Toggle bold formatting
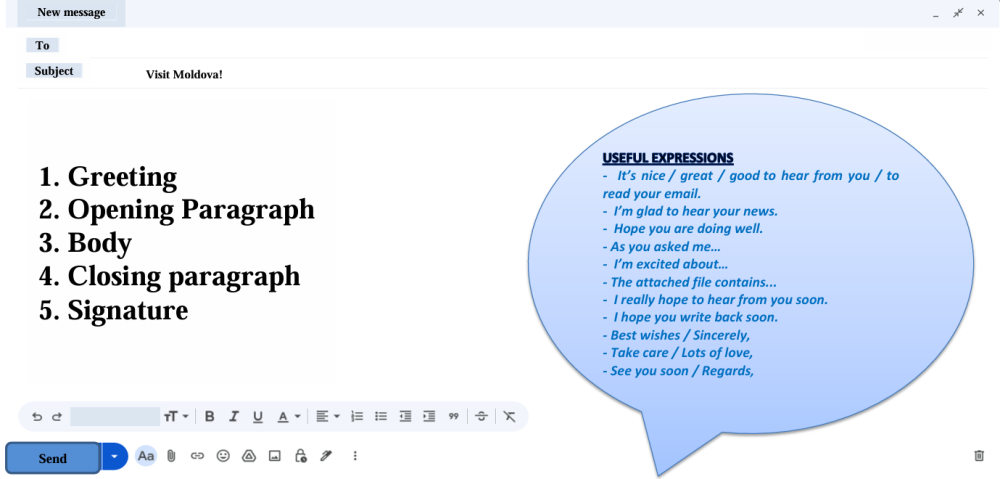Screen dimensions: 1000x479 click(209, 416)
